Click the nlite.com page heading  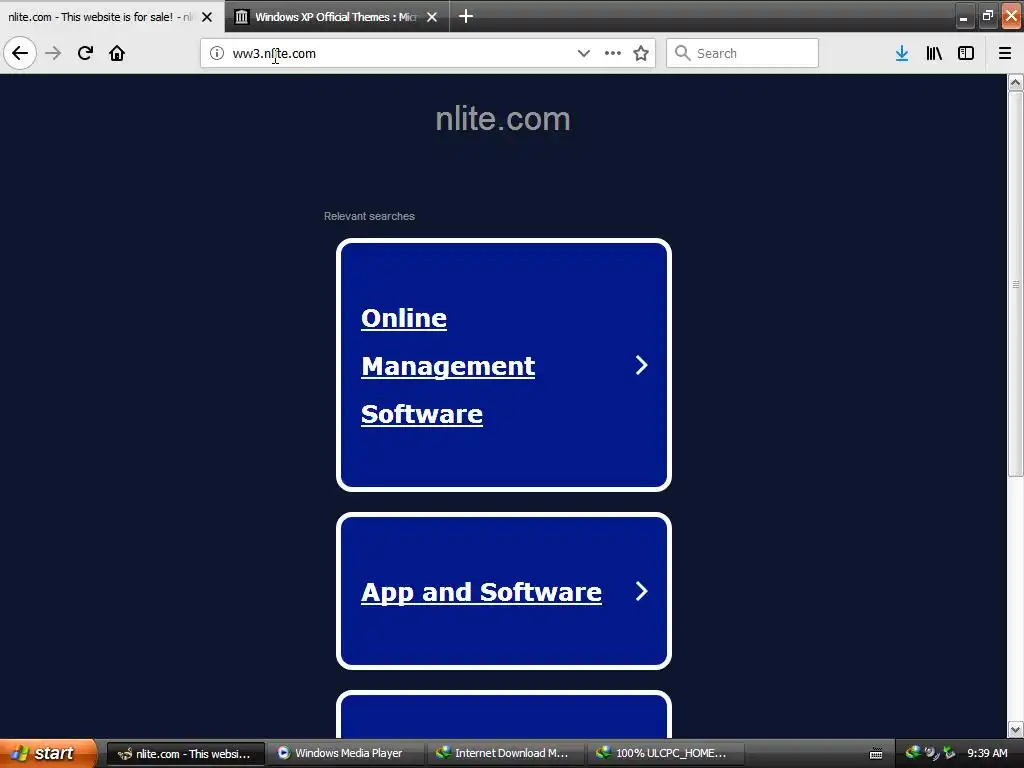(x=503, y=119)
